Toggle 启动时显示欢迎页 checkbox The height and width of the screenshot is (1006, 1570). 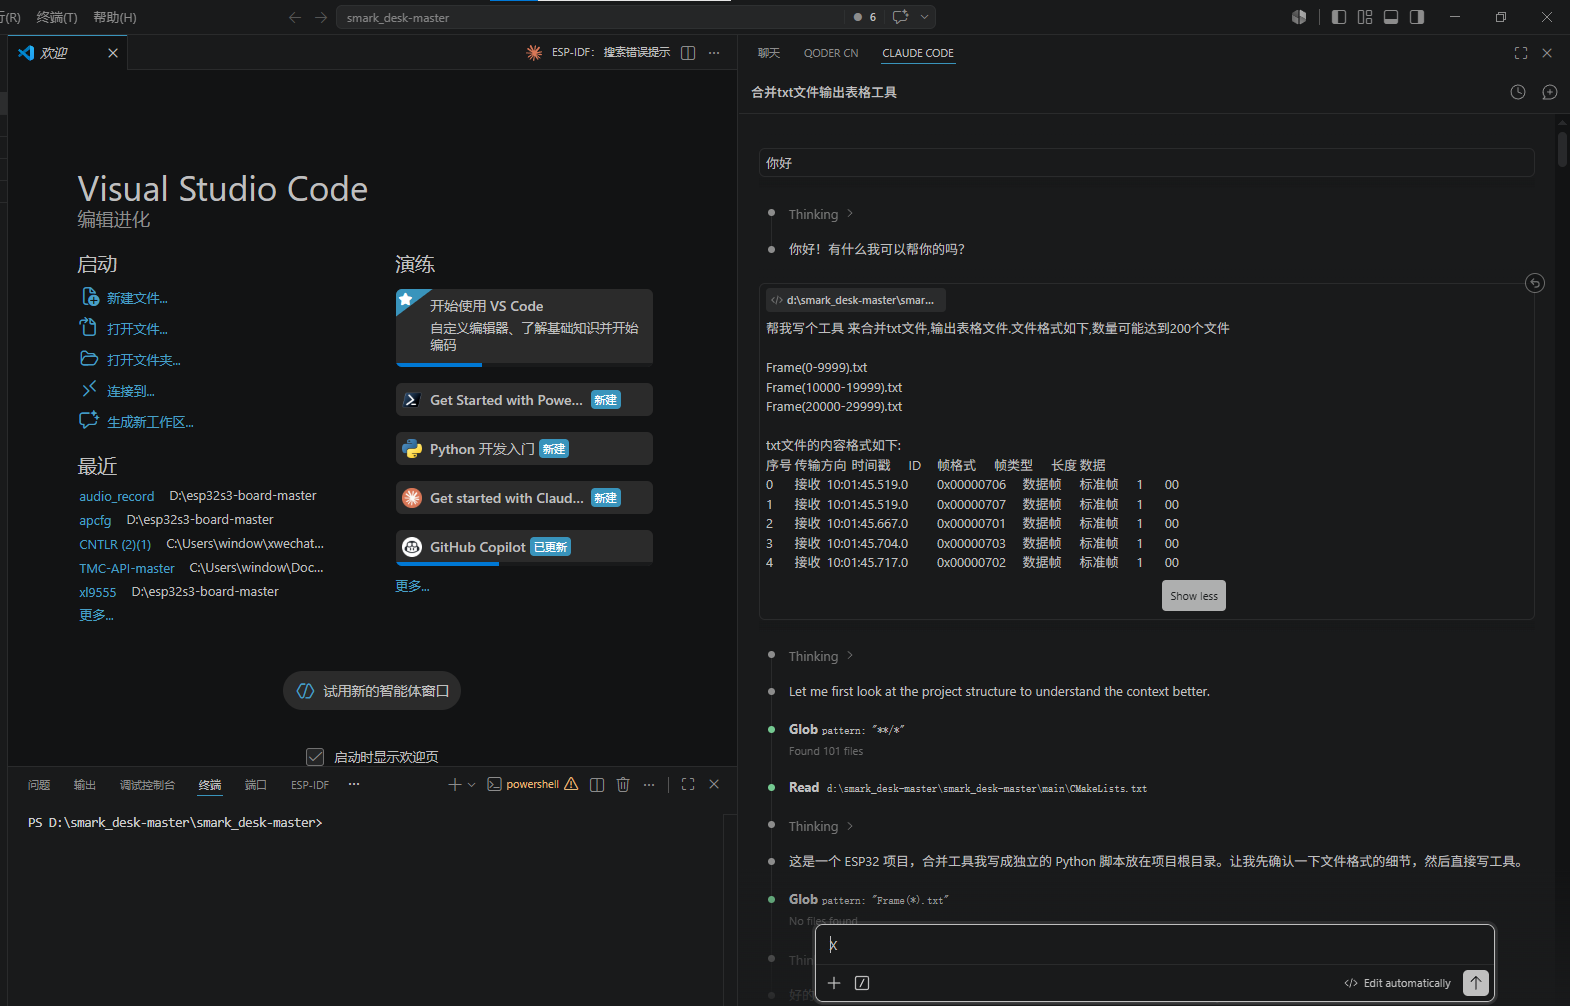(x=315, y=757)
